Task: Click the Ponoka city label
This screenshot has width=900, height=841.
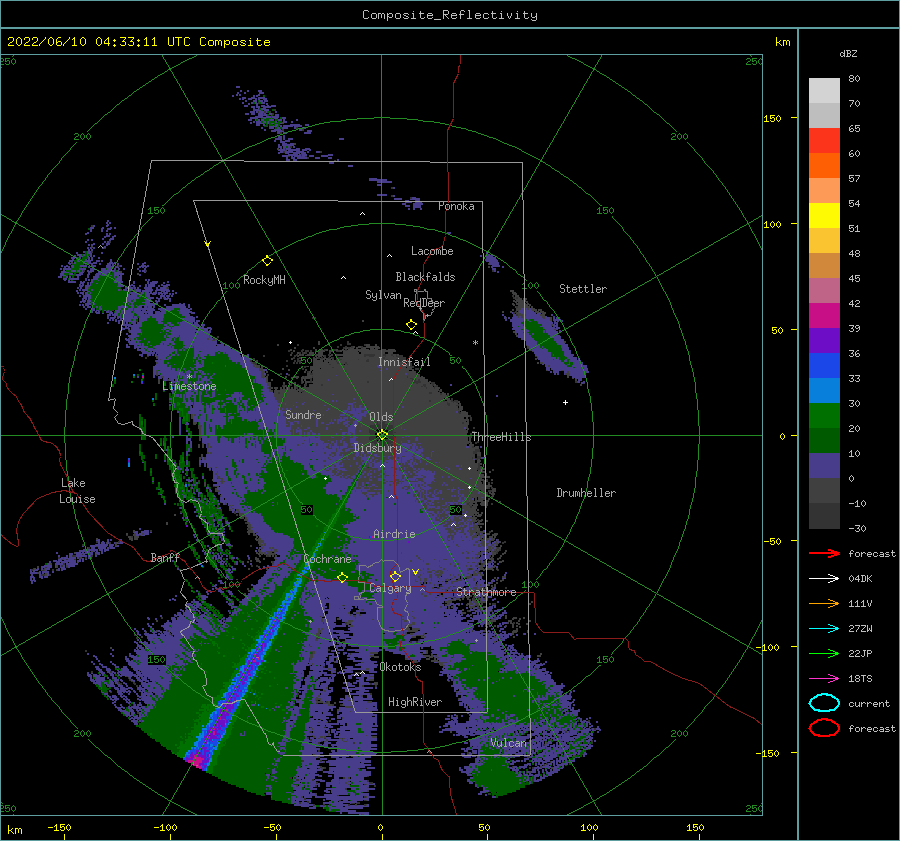Action: pyautogui.click(x=456, y=206)
